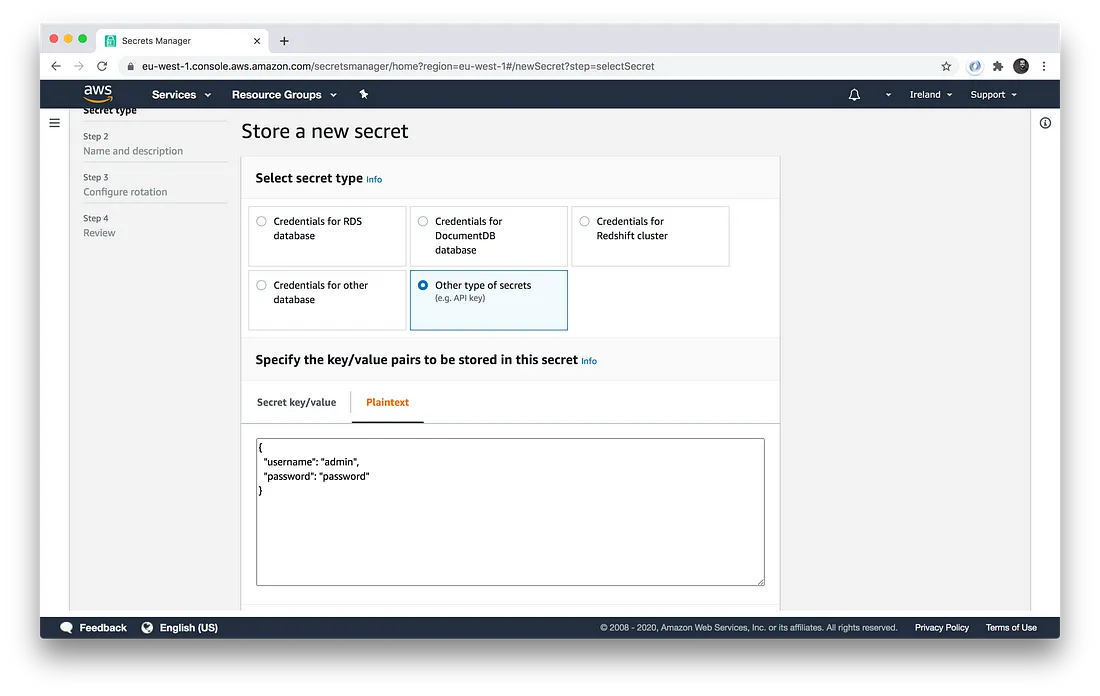Screen dimensions: 1100x696
Task: Click the globe language icon
Action: click(147, 627)
